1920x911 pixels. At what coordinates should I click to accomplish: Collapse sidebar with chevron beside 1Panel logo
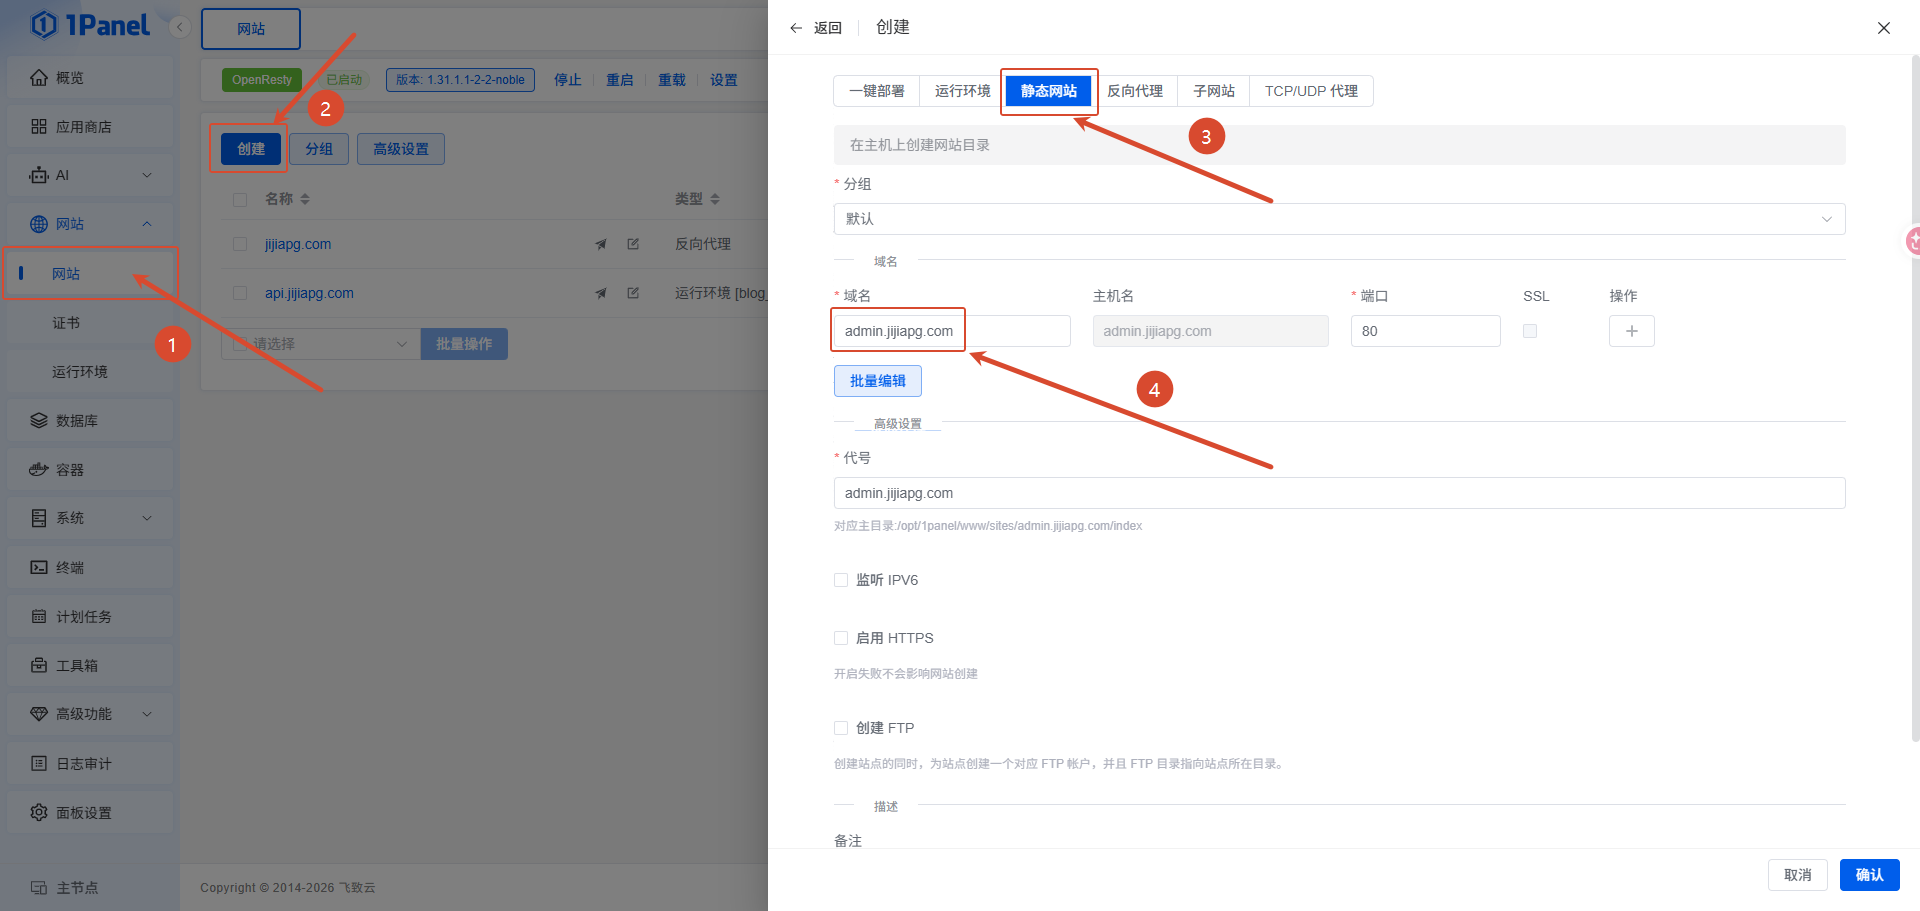(x=180, y=27)
